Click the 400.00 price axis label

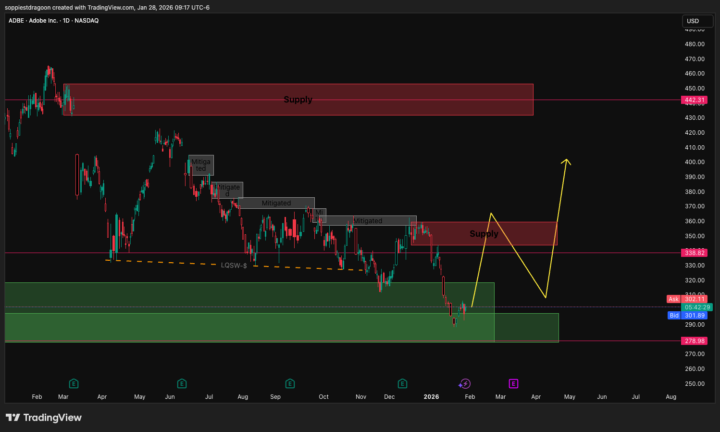[694, 162]
